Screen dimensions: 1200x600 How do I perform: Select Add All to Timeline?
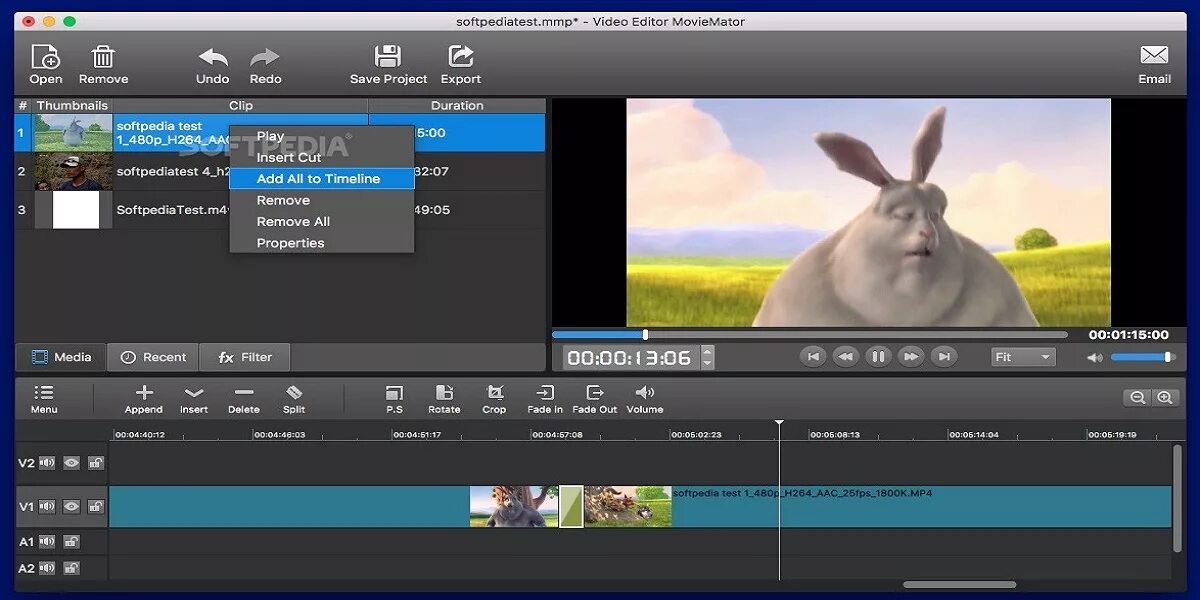click(x=321, y=179)
